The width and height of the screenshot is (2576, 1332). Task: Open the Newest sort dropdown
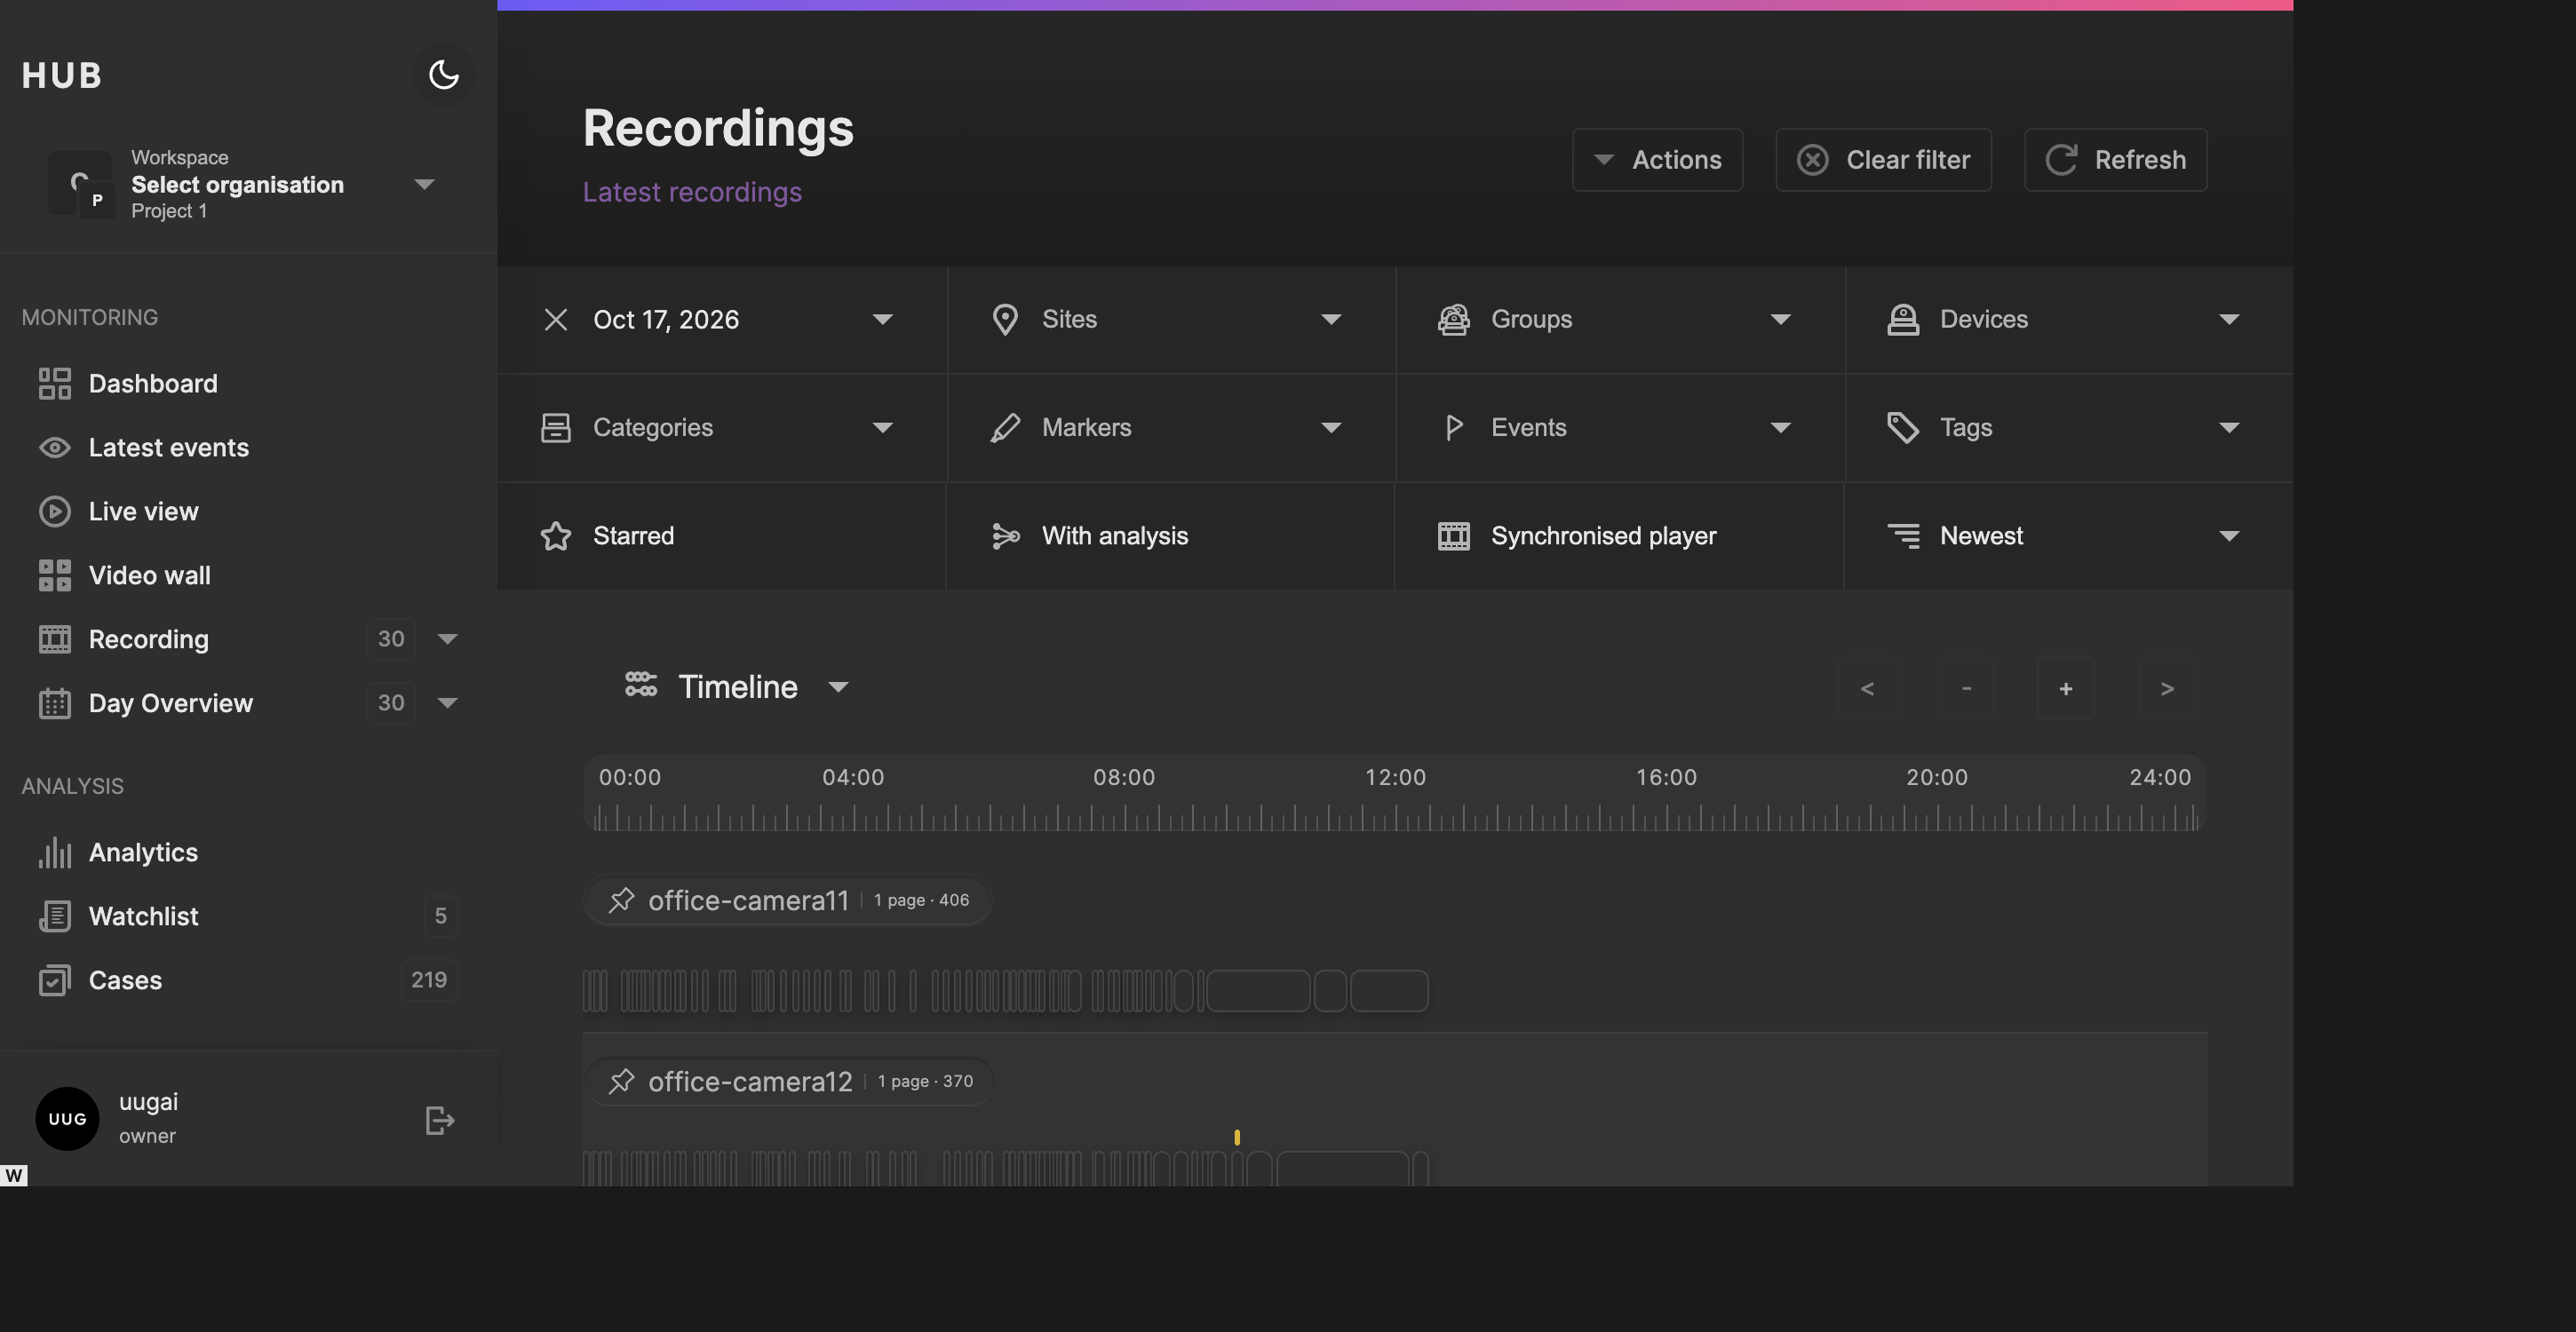tap(2068, 536)
